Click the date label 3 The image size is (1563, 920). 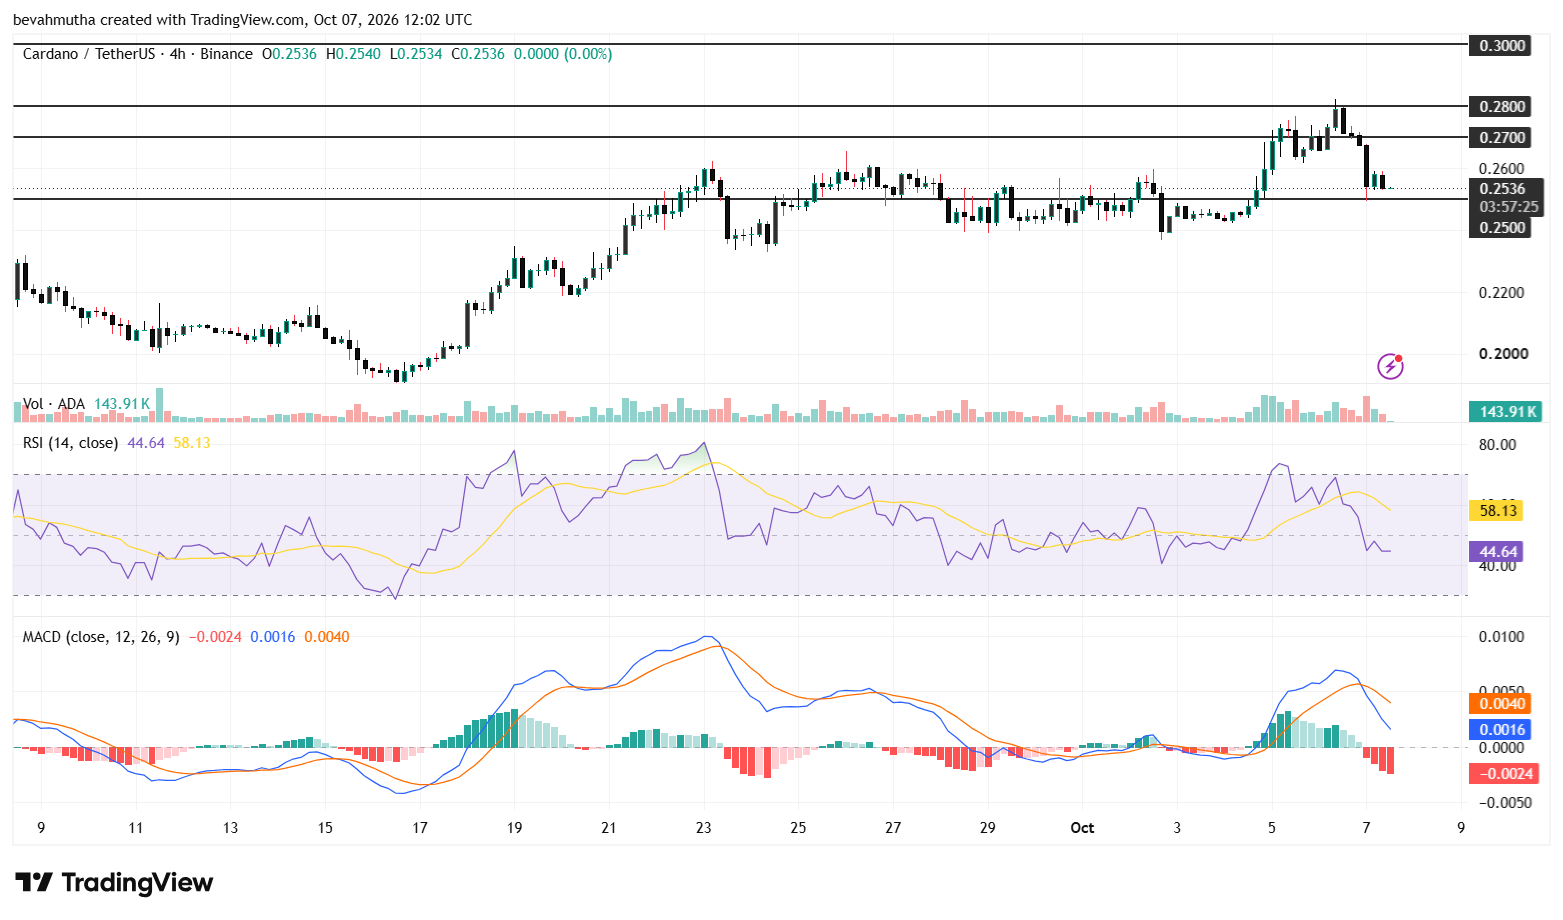coord(1177,827)
